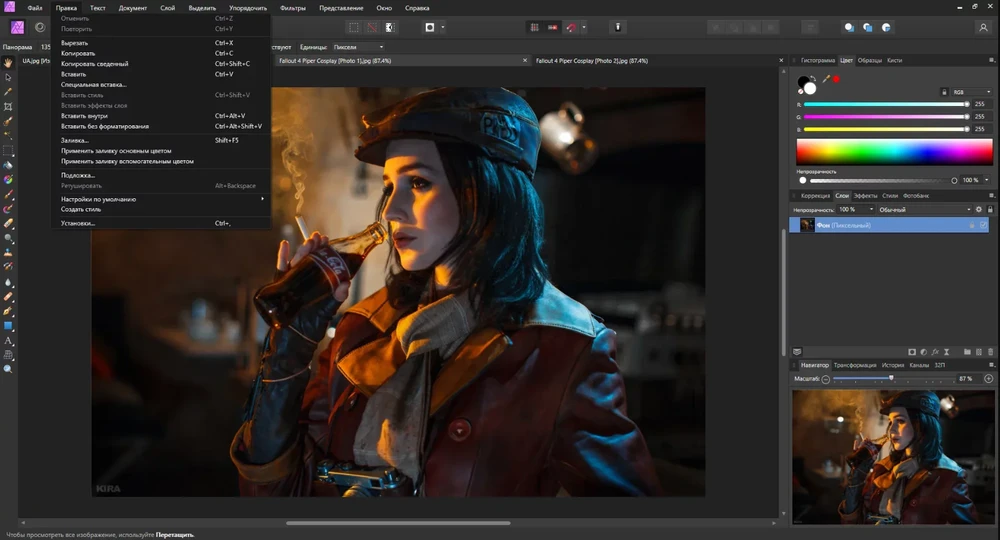
Task: Select the Dodge Brush tool
Action: (8, 238)
